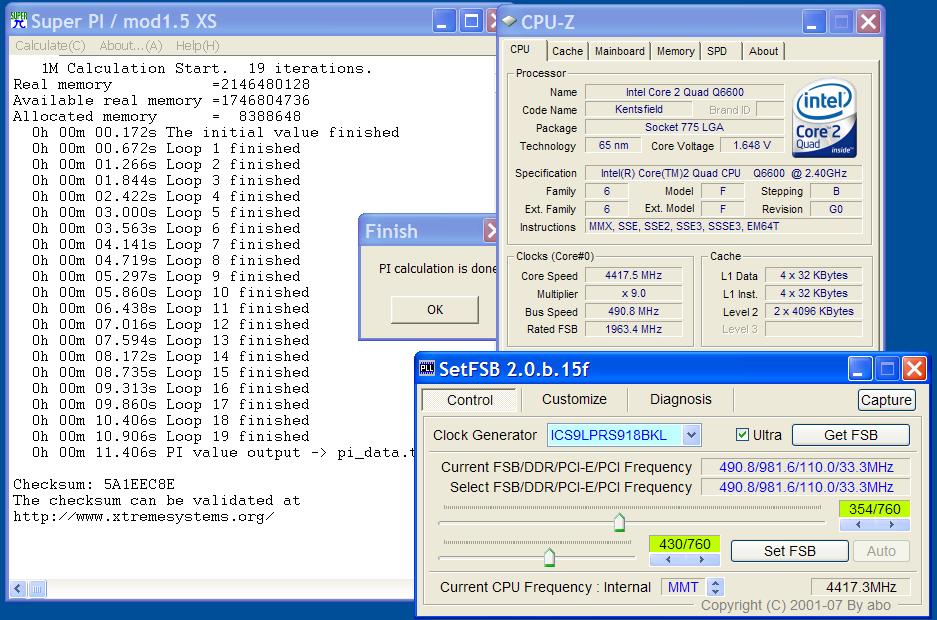Switch to the Cache tab in CPU-Z
This screenshot has width=937, height=620.
tap(567, 51)
